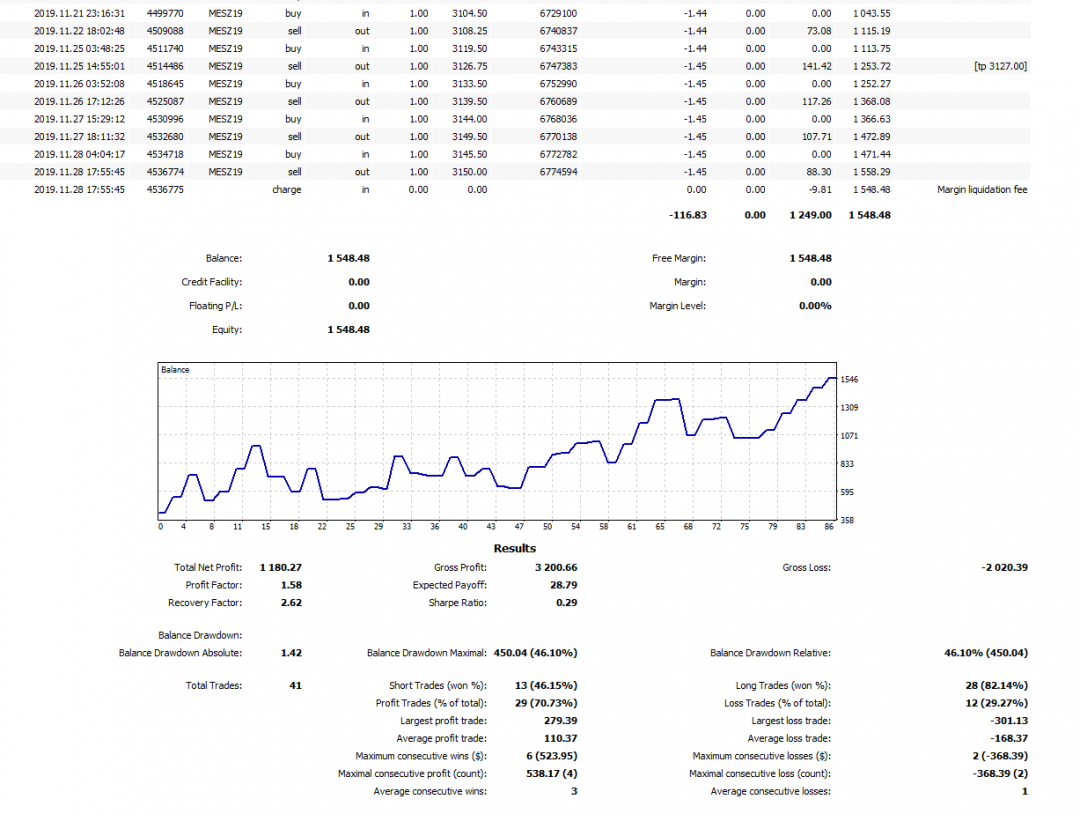Click the total profit value 1 249.00
1080x814 pixels.
(810, 214)
